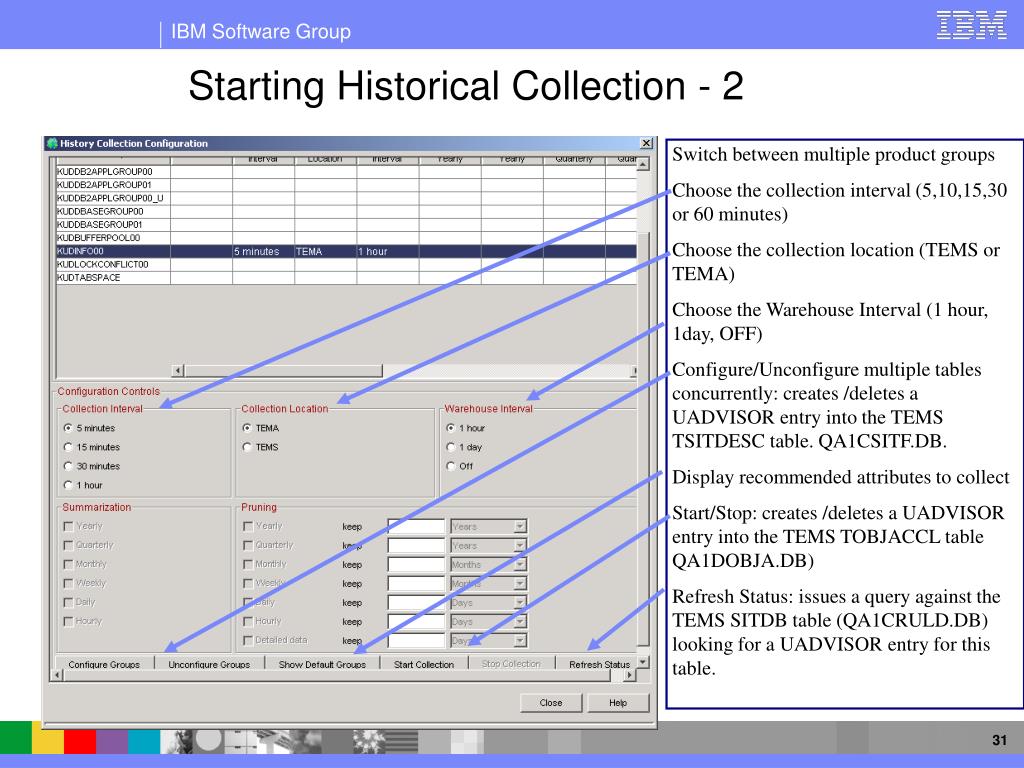Click the dialog title bar X button
Screen dimensions: 1024x768
(646, 143)
